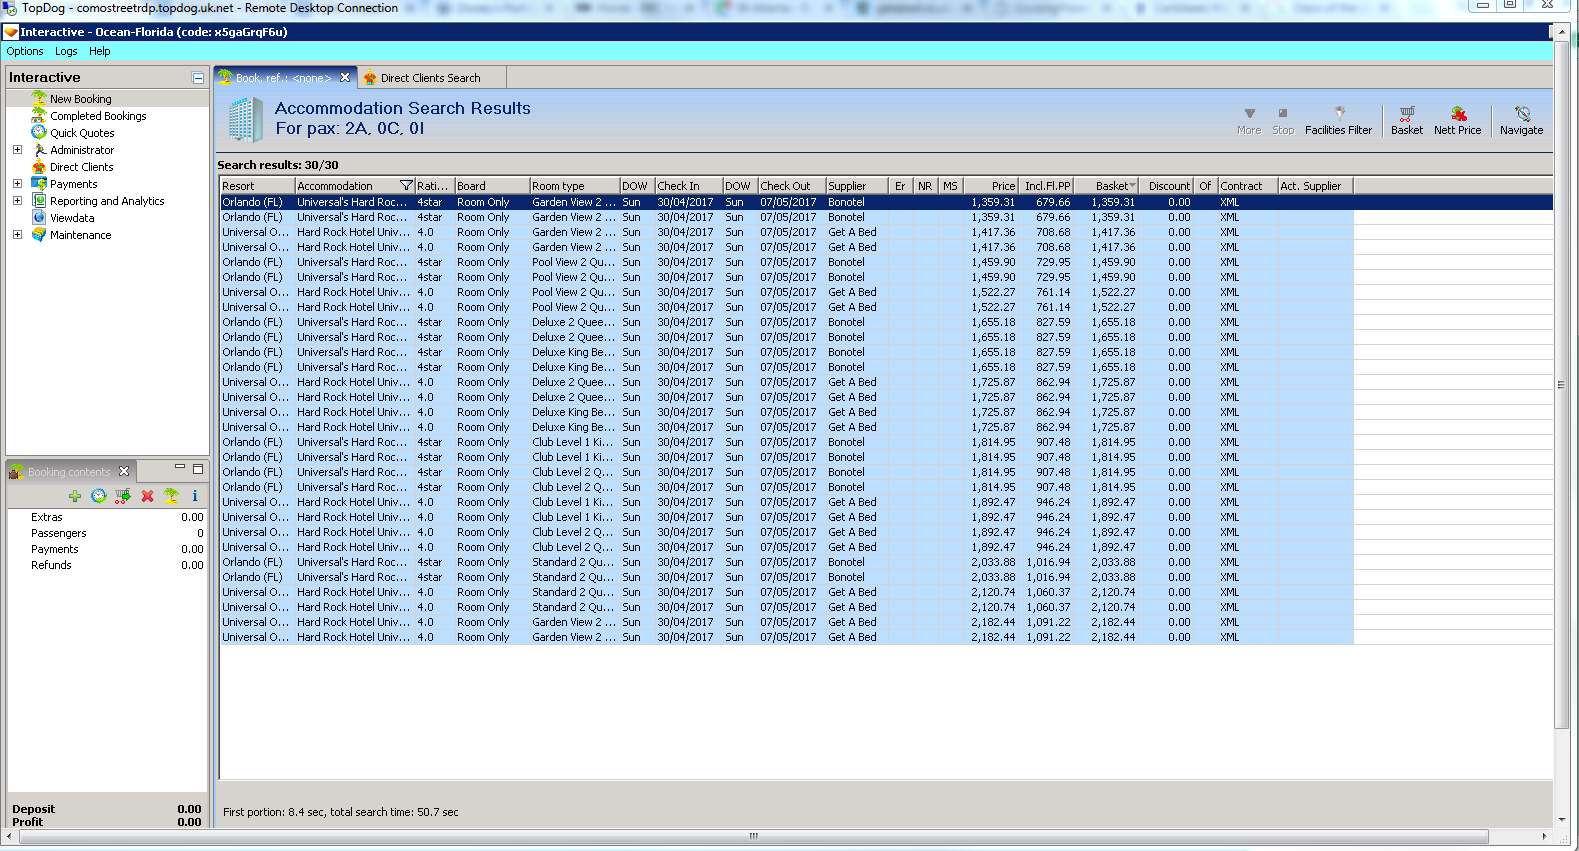Click the Viewdata globe icon
The height and width of the screenshot is (851, 1579).
[x=39, y=217]
